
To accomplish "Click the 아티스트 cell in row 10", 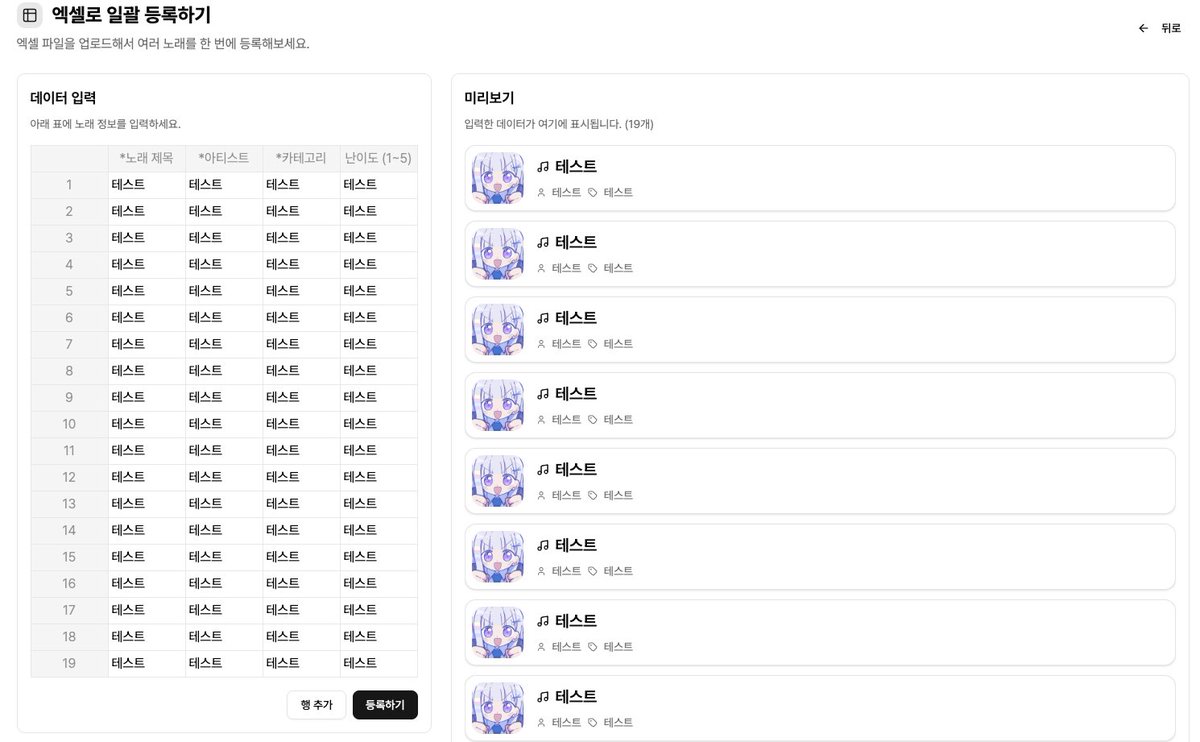I will point(224,424).
